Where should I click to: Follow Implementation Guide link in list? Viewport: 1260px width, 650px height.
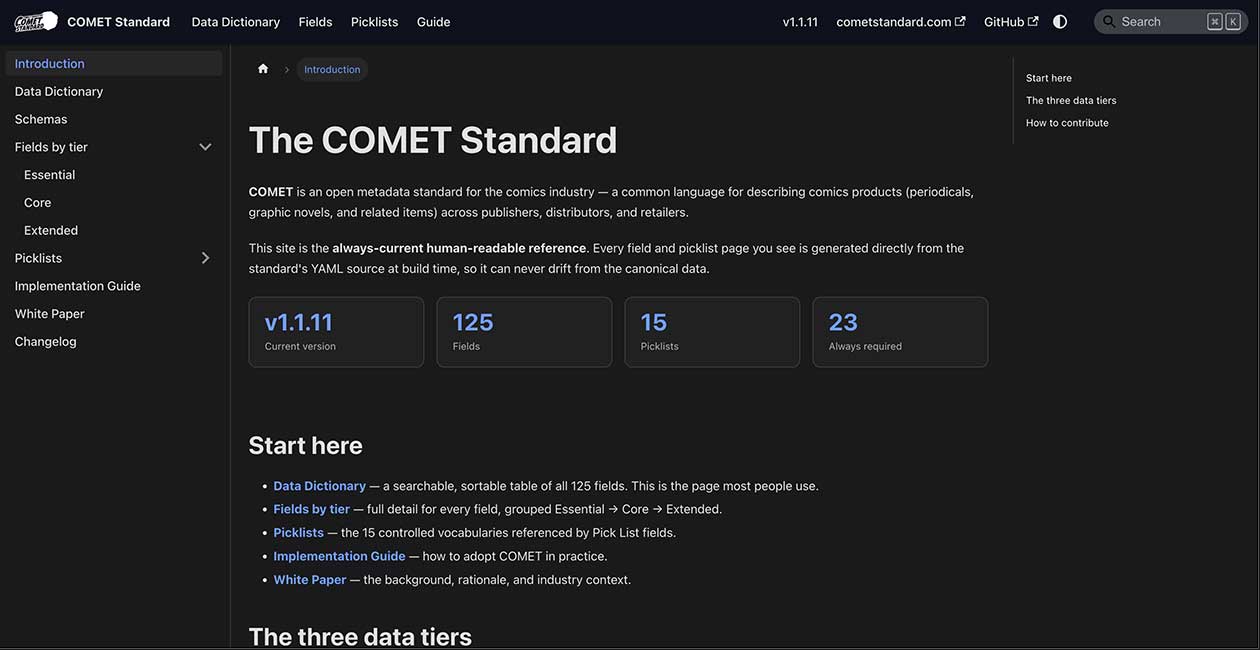pos(340,556)
